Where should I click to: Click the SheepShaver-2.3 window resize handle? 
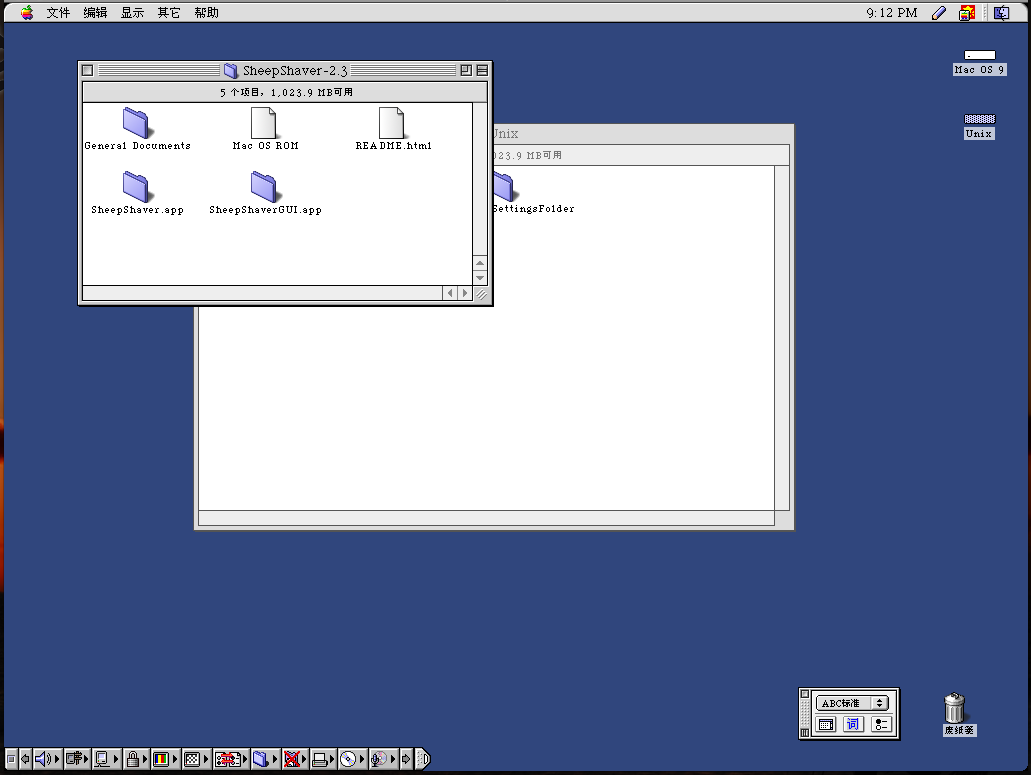481,294
